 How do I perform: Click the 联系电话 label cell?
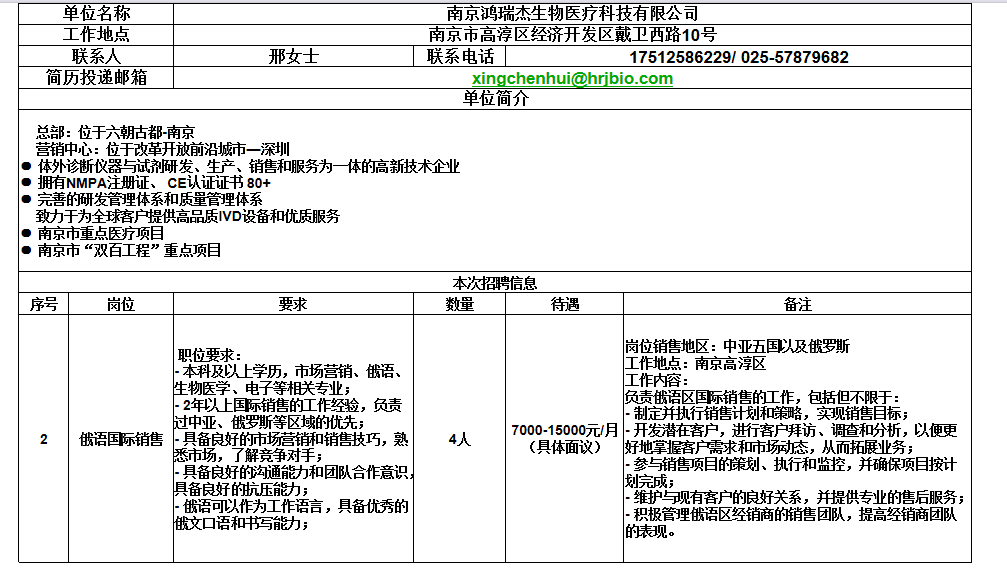pos(460,57)
